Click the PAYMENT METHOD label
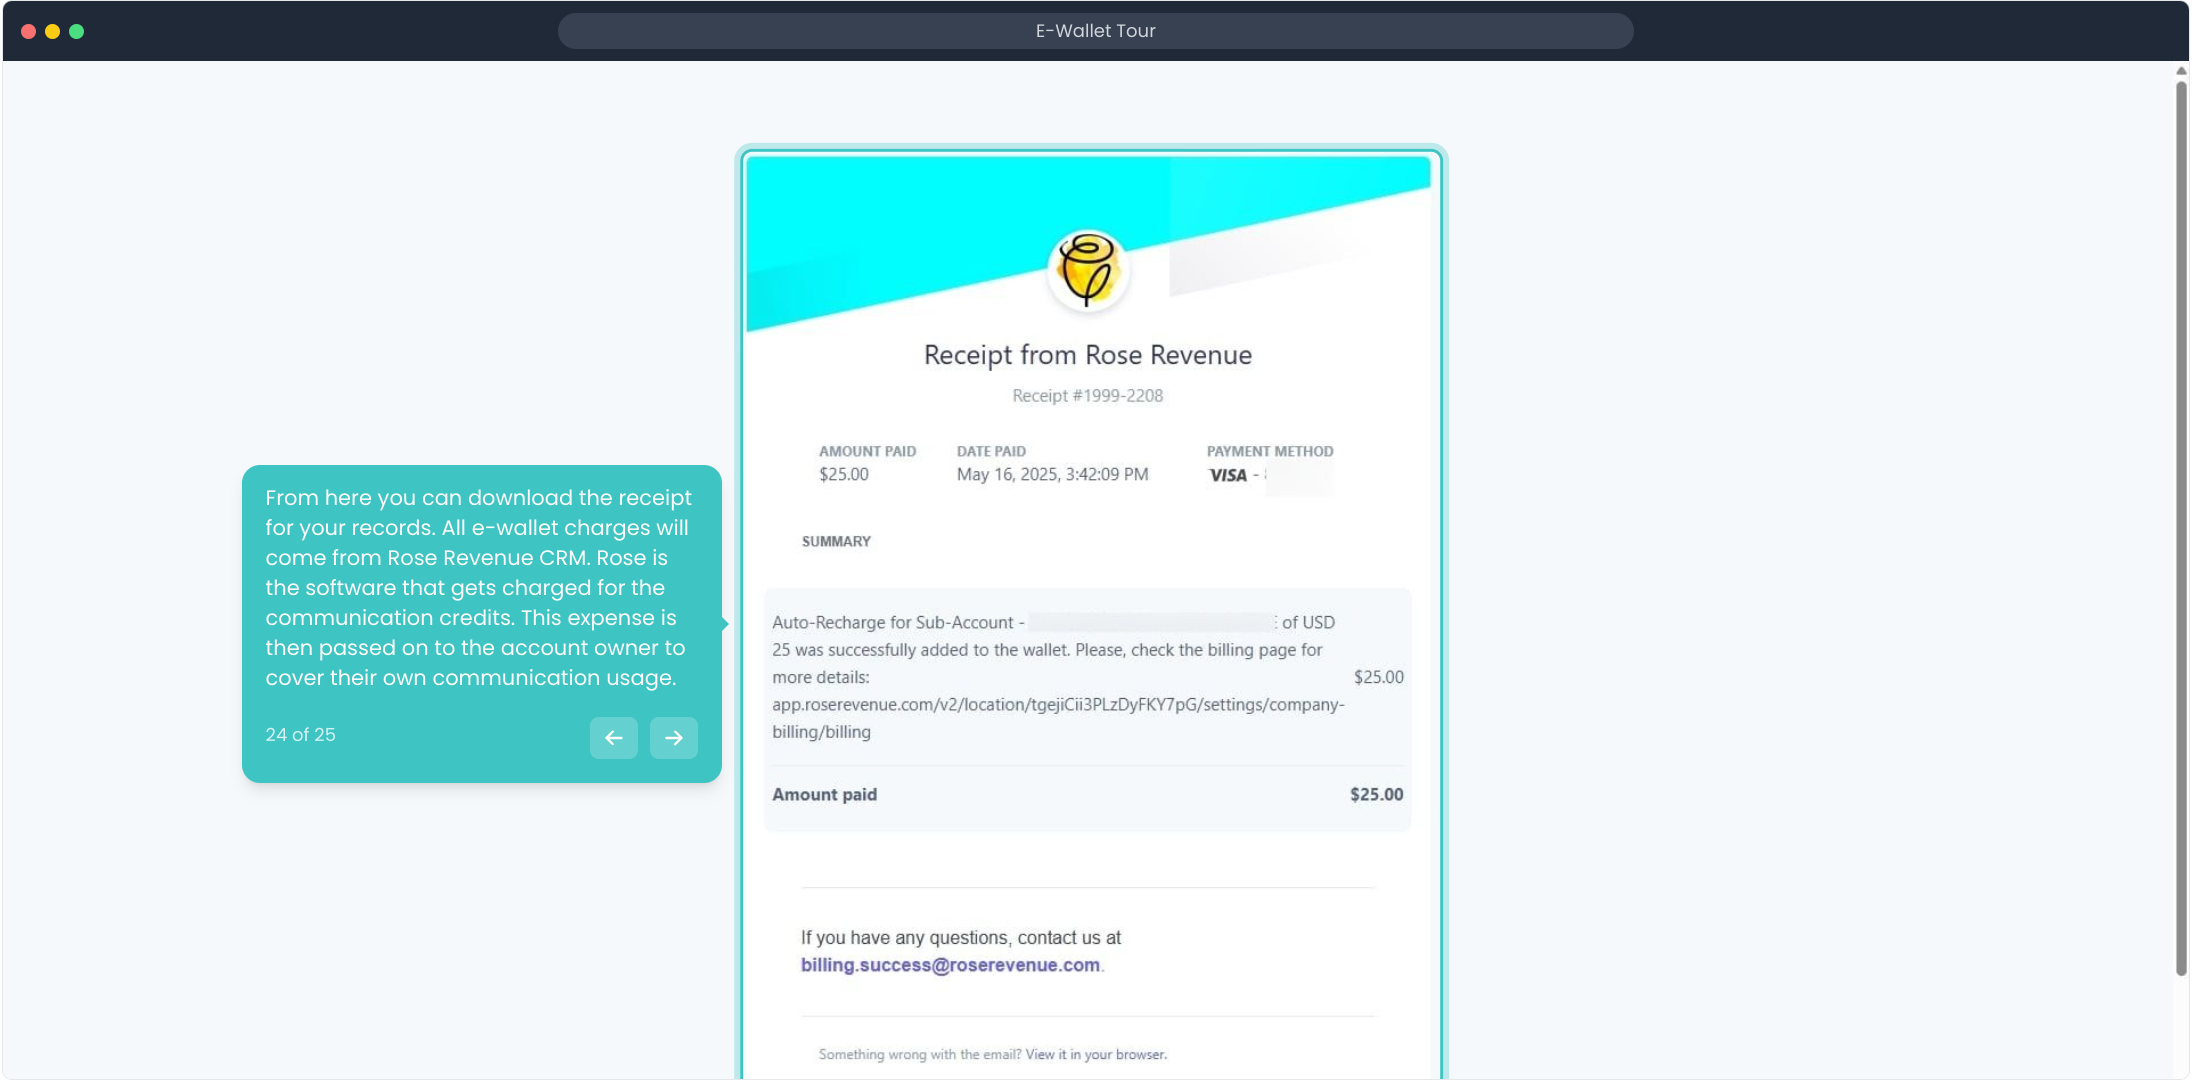The width and height of the screenshot is (2192, 1080). [x=1270, y=452]
